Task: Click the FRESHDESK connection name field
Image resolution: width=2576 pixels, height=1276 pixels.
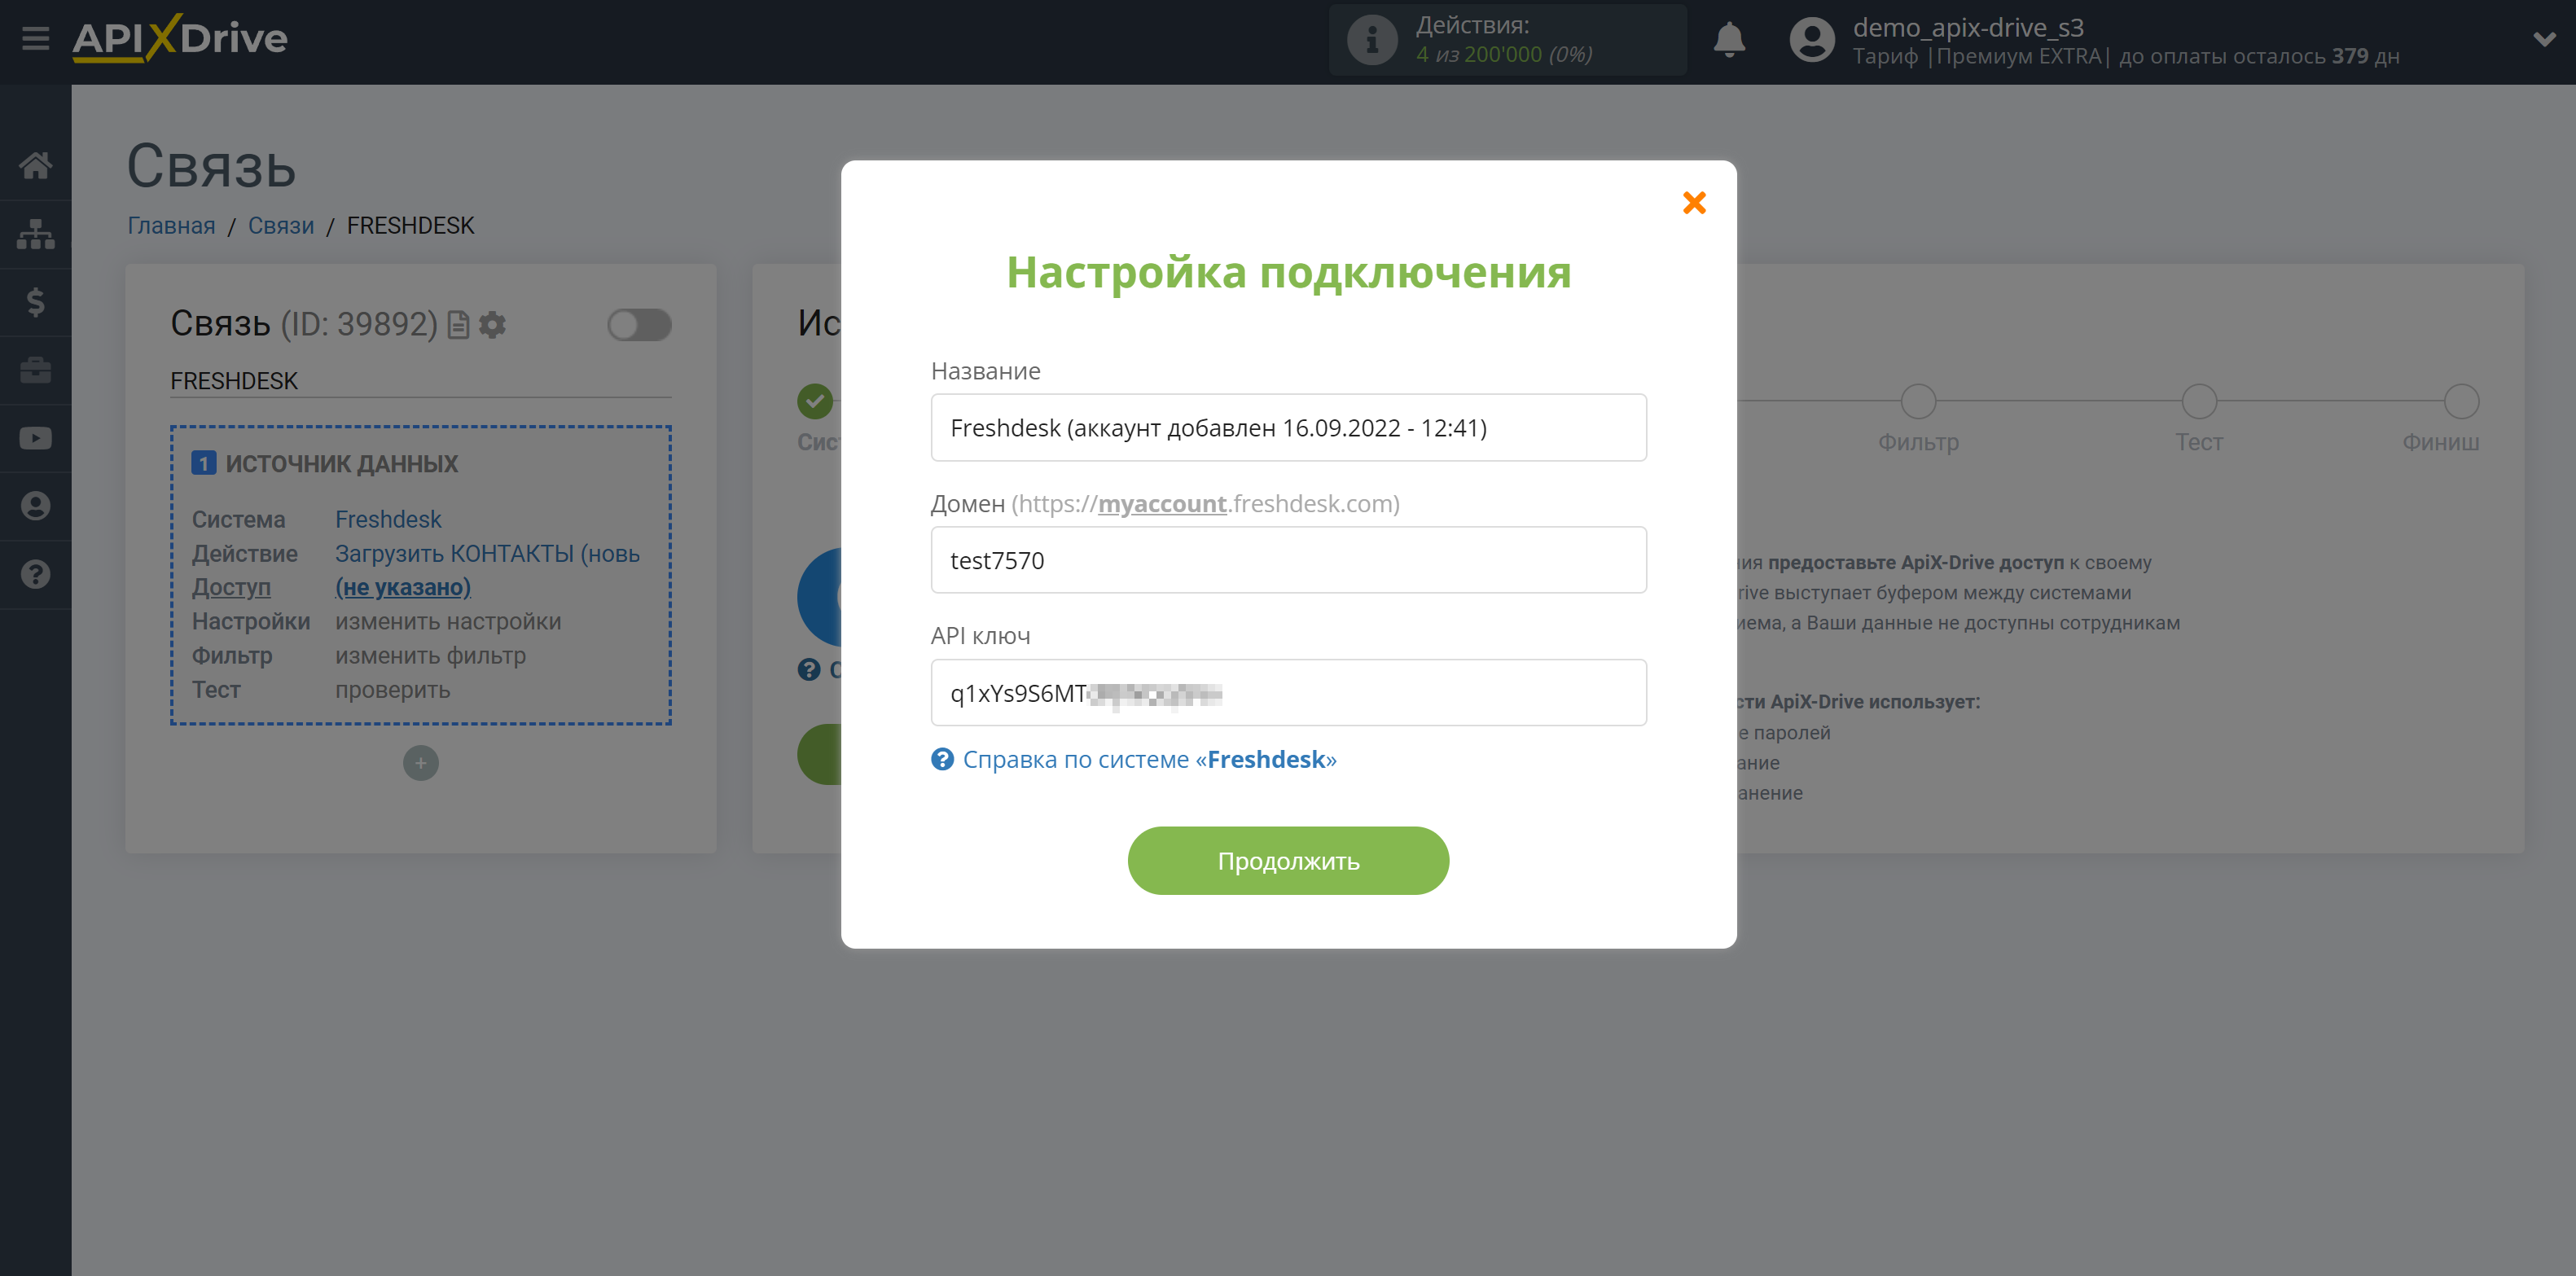Action: pyautogui.click(x=420, y=381)
